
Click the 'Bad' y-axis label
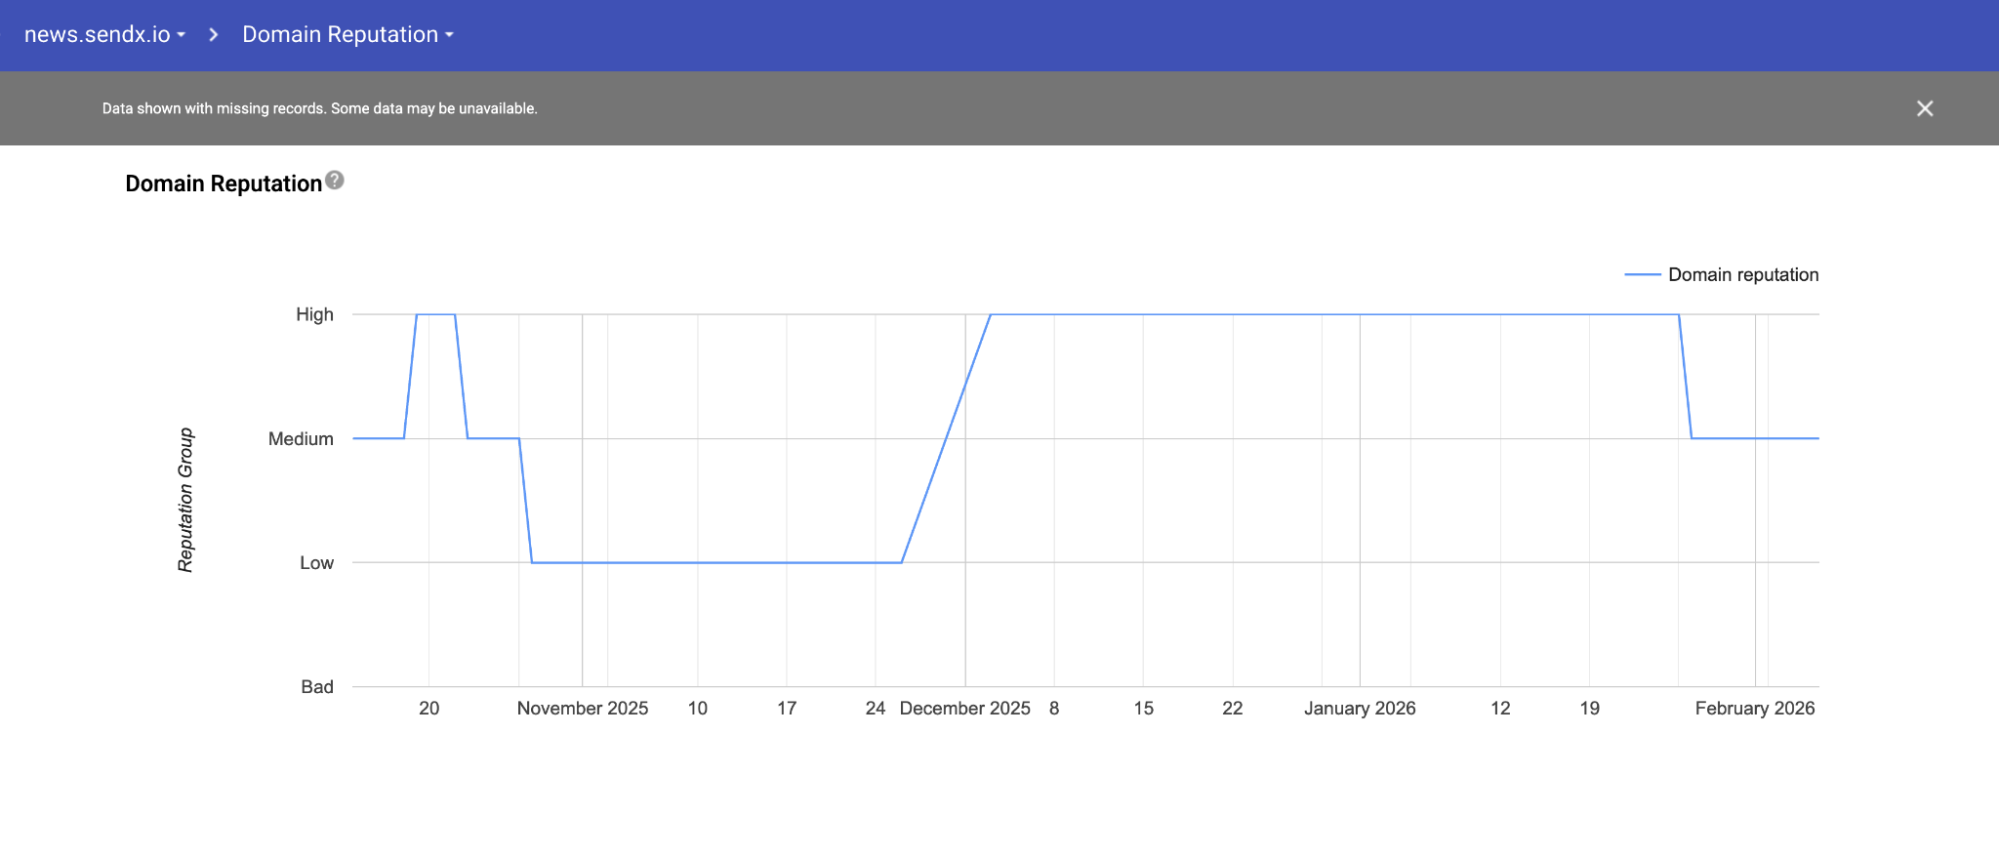(317, 687)
